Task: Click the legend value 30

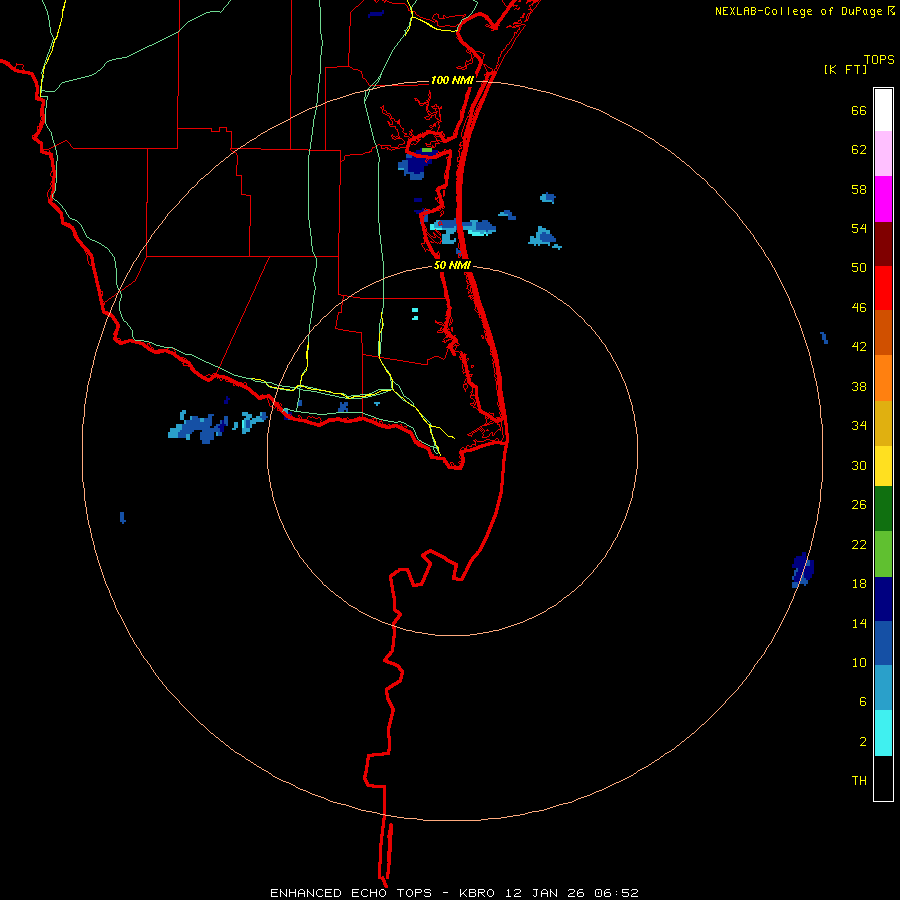Action: pos(859,465)
